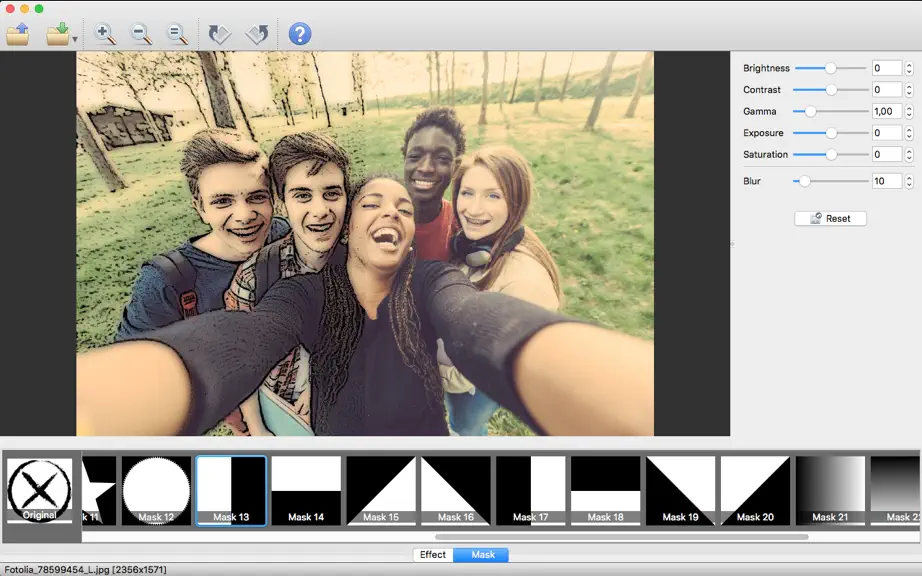Choose the Mask 12 circle thumbnail
922x576 pixels.
click(x=156, y=490)
